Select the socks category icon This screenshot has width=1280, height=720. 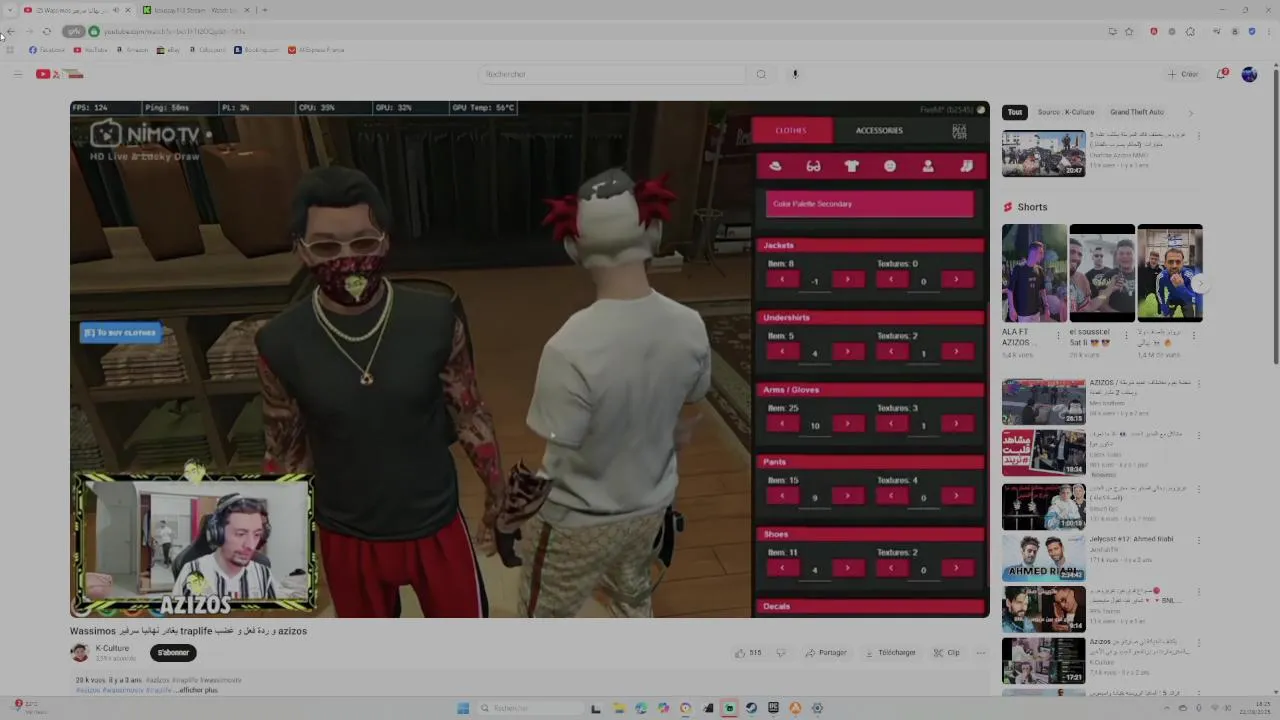coord(966,166)
